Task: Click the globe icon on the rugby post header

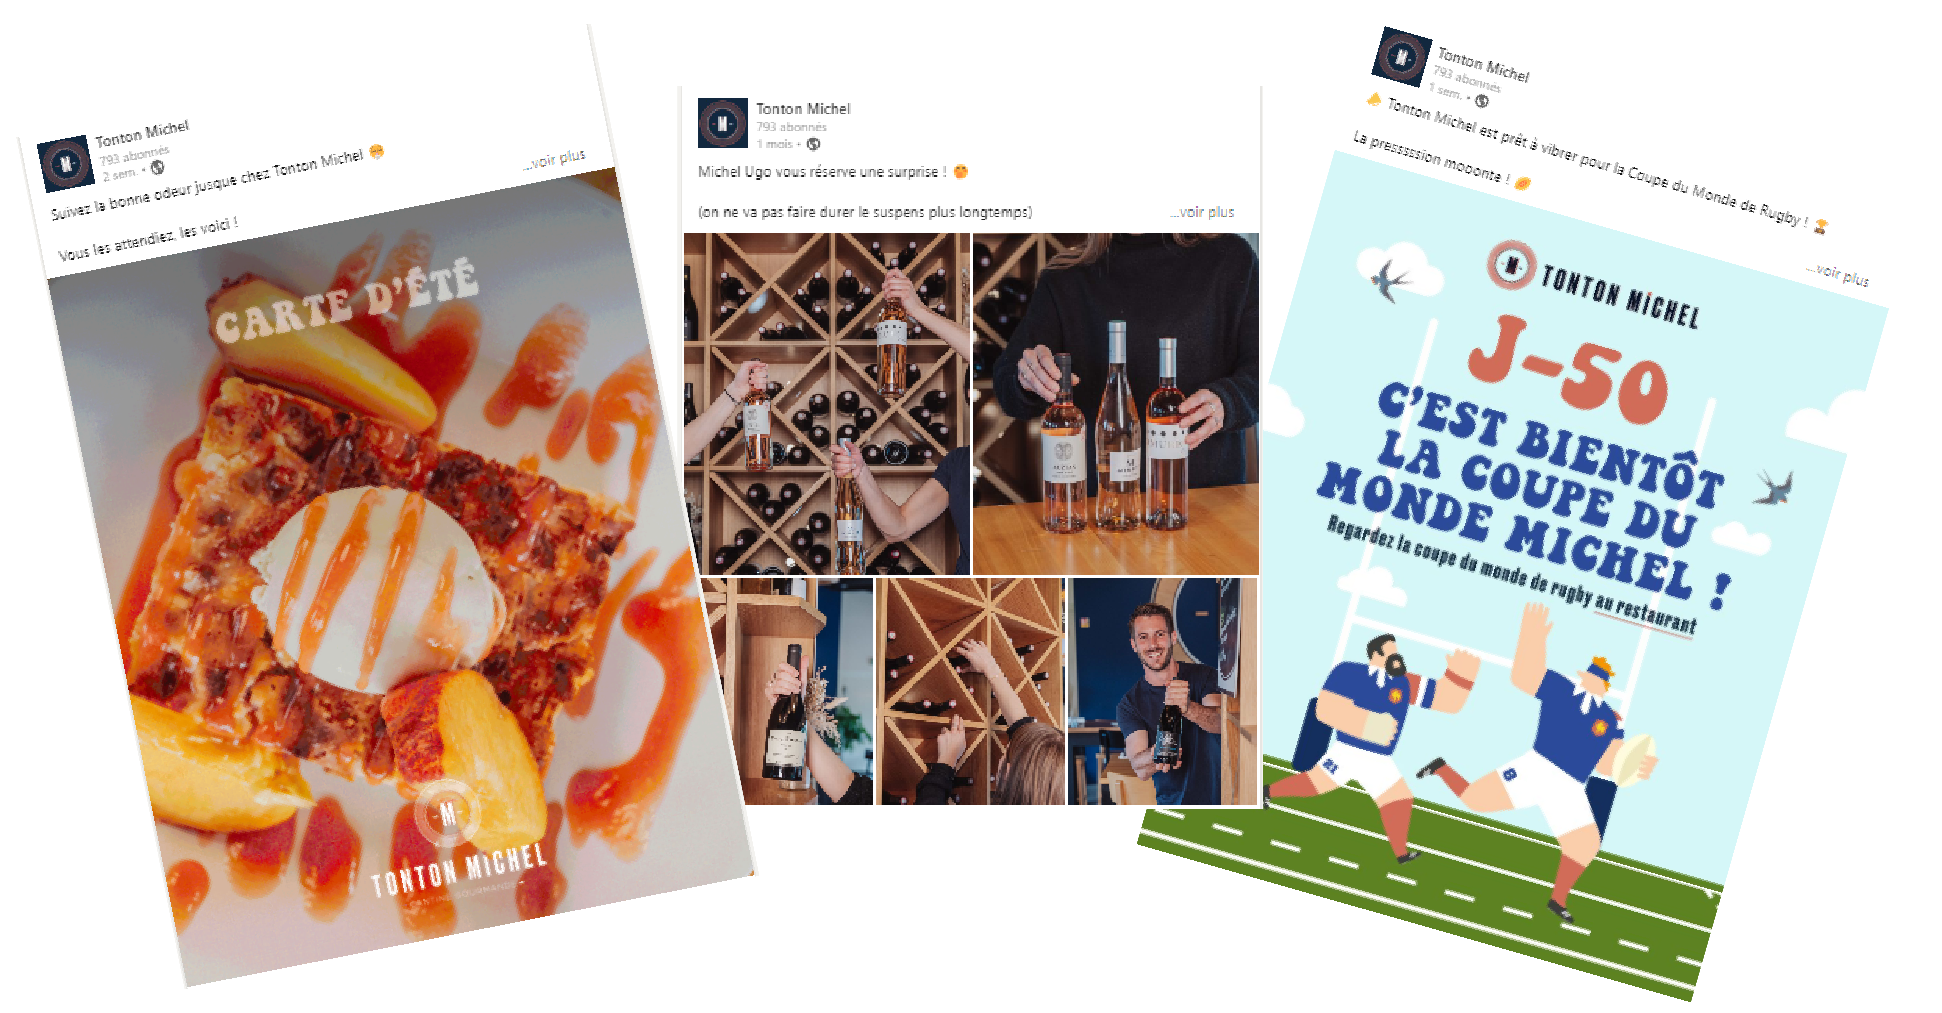Action: (1482, 101)
